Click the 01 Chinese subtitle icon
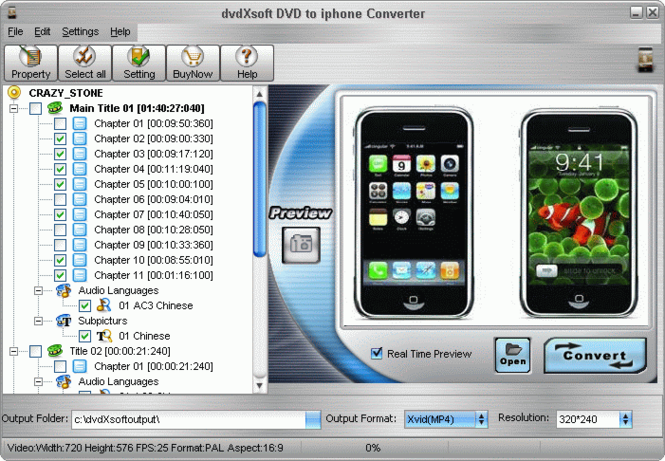The width and height of the screenshot is (665, 461). (104, 336)
